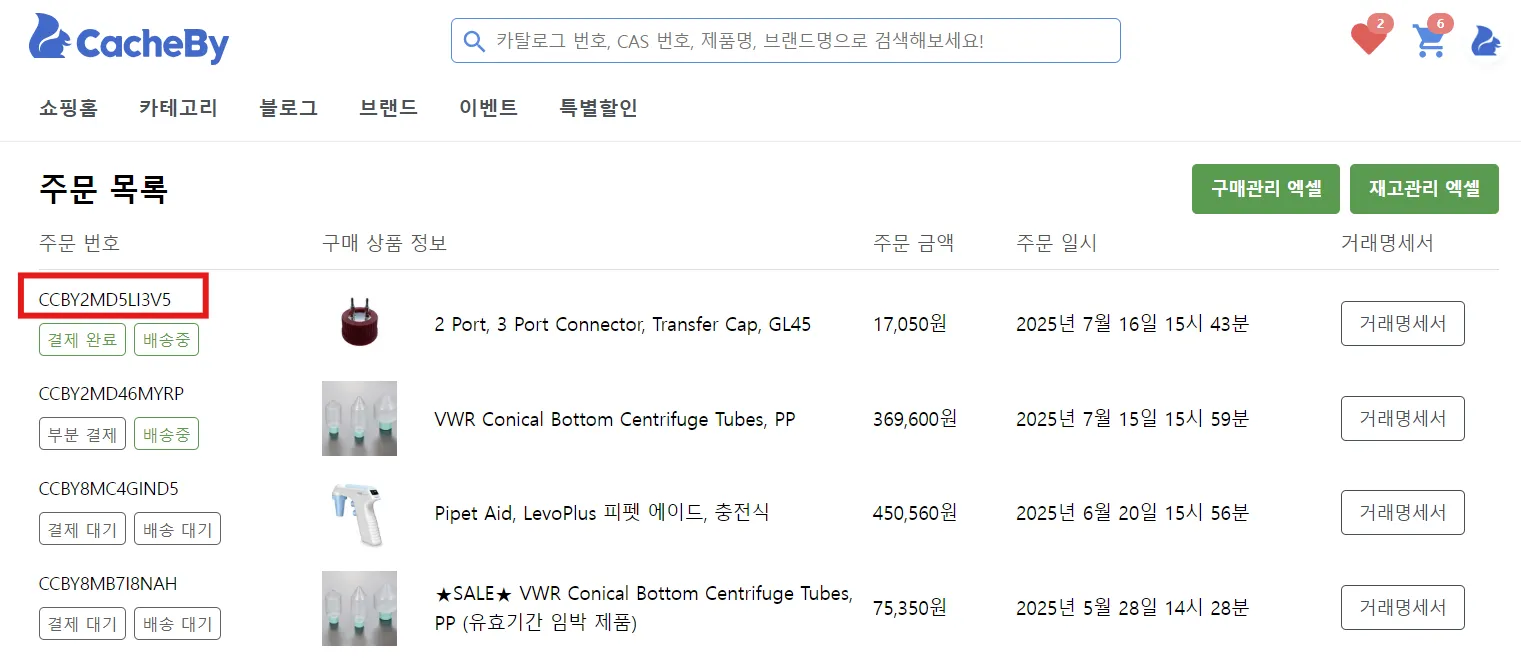Screen dimensions: 1521x658
Task: Click the 17,050원 order amount
Action: coord(910,324)
